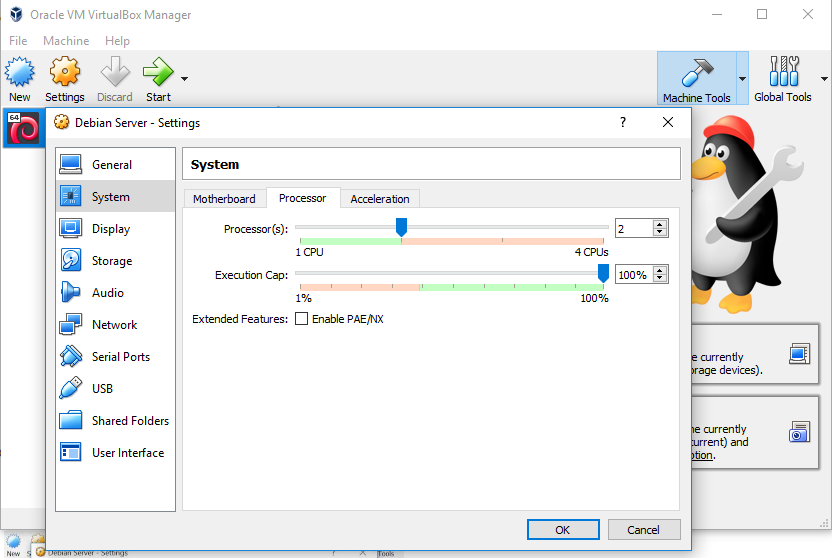Screen dimensions: 832x558
Task: Click the Cancel button
Action: (x=644, y=529)
